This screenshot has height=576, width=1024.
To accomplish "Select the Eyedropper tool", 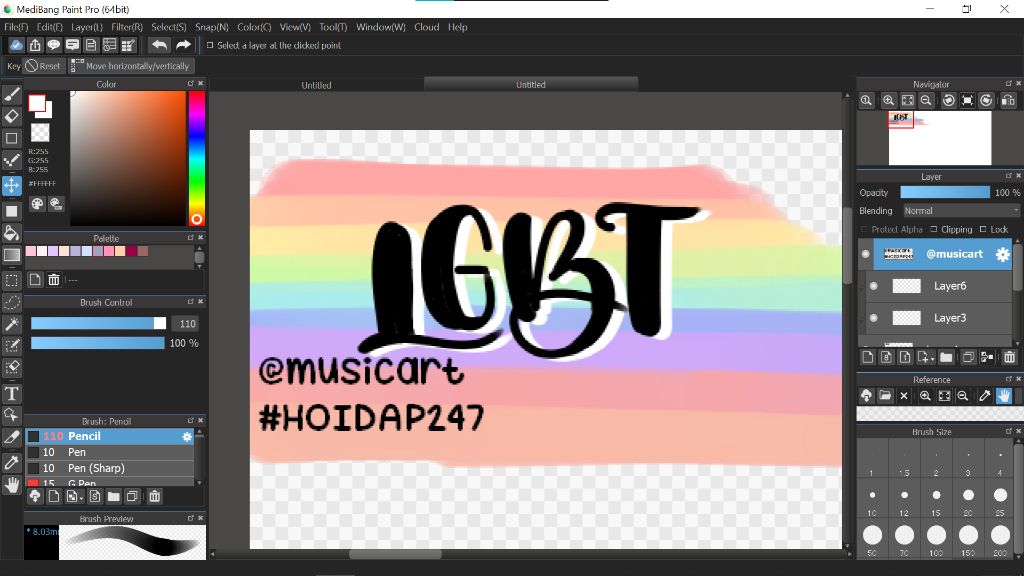I will pos(12,463).
